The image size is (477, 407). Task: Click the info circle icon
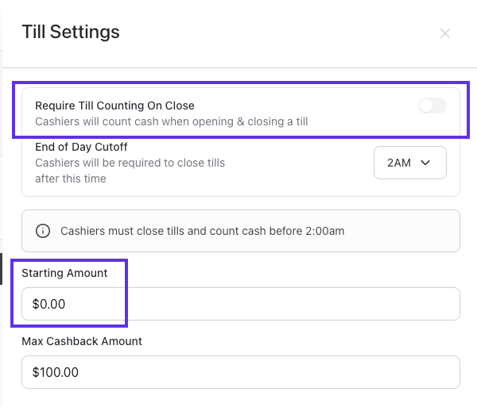43,231
